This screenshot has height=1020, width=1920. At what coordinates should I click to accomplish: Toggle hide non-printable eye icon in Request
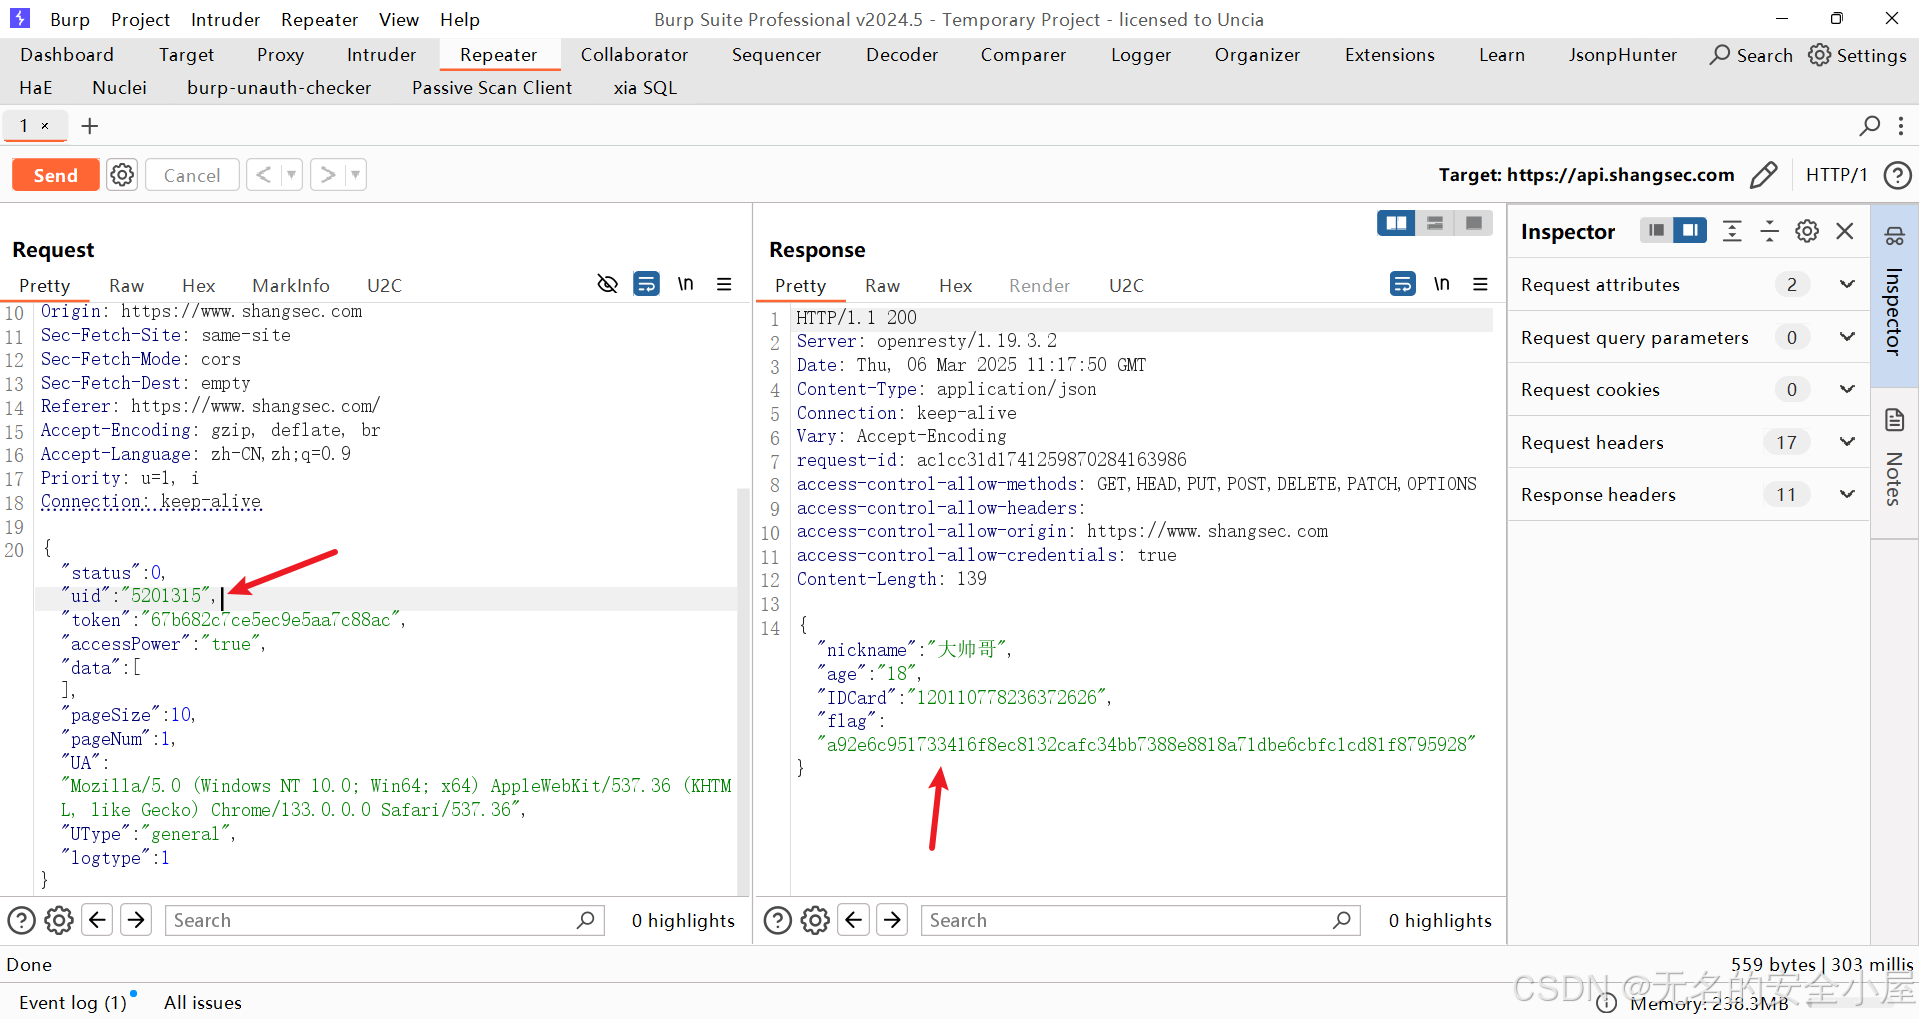pyautogui.click(x=607, y=284)
